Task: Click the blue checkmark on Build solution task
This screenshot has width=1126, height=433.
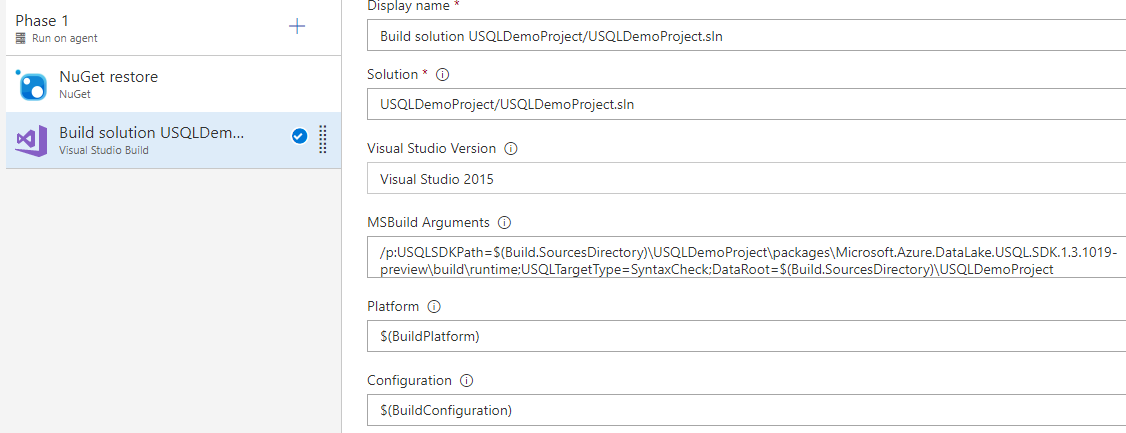Action: pos(299,136)
